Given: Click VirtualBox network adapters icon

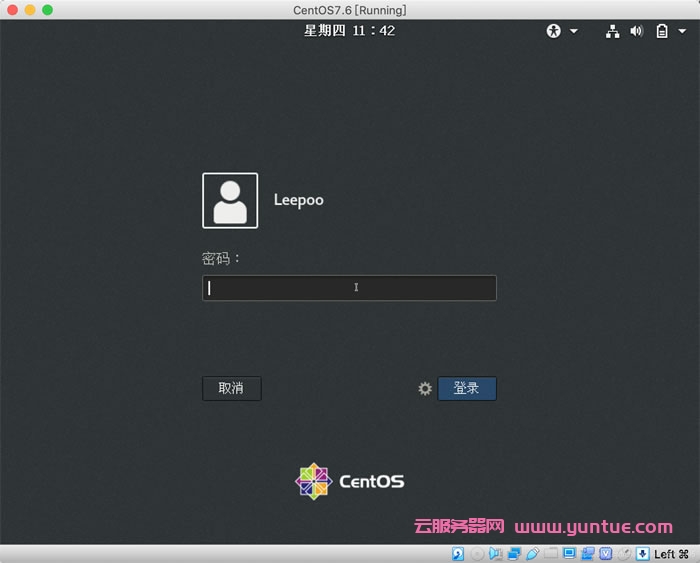Looking at the screenshot, I should pos(514,553).
